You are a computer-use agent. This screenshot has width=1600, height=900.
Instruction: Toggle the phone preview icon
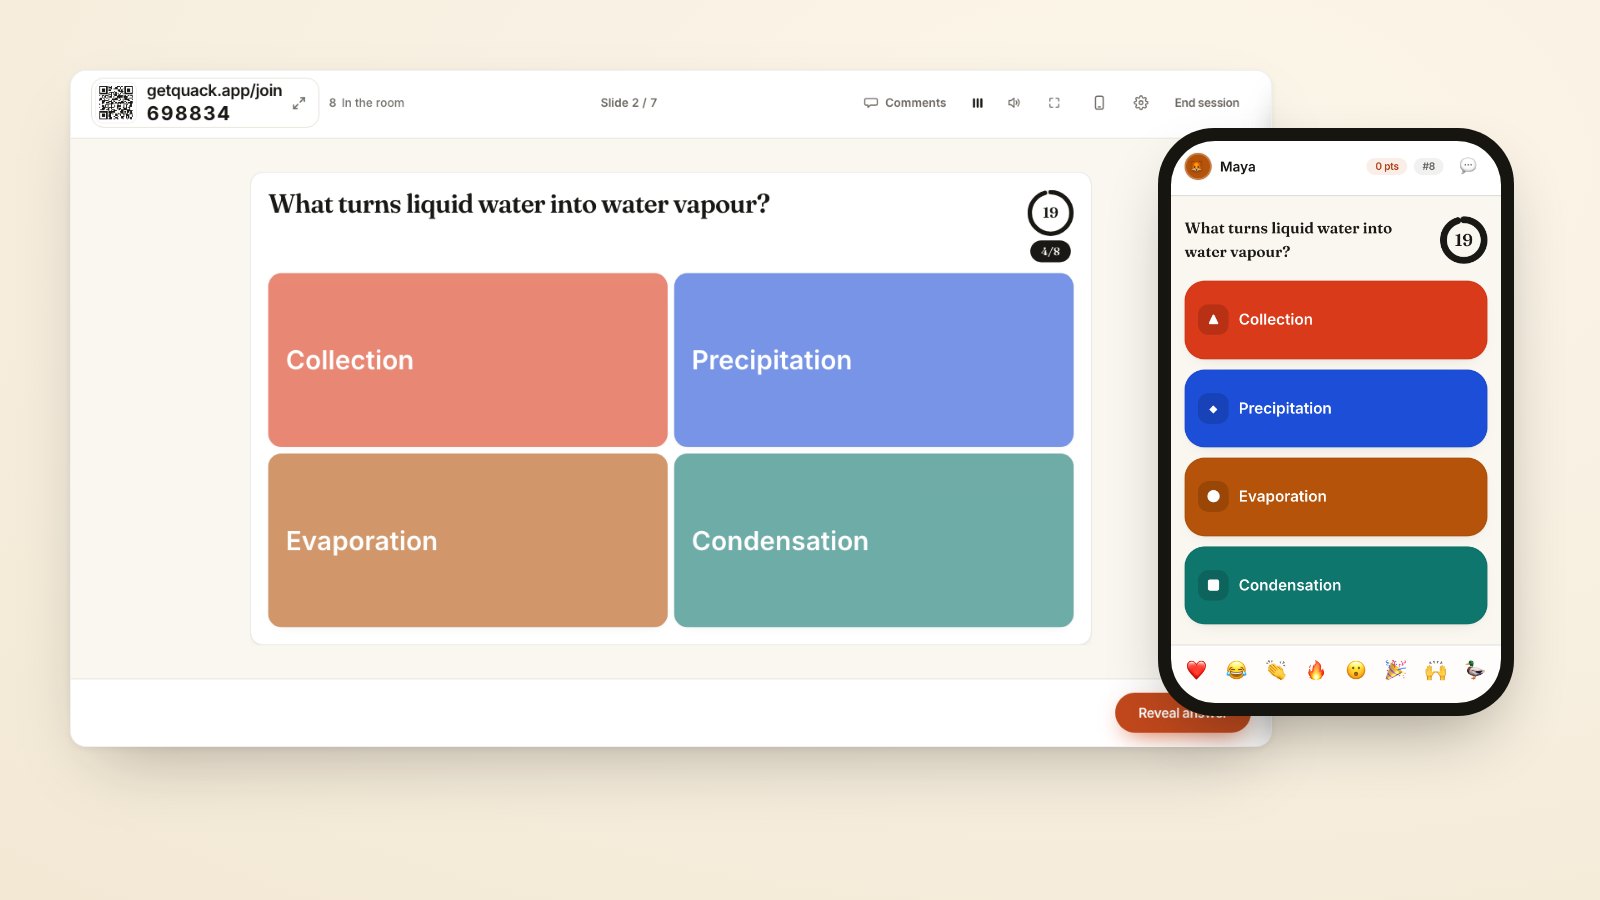(x=1099, y=103)
